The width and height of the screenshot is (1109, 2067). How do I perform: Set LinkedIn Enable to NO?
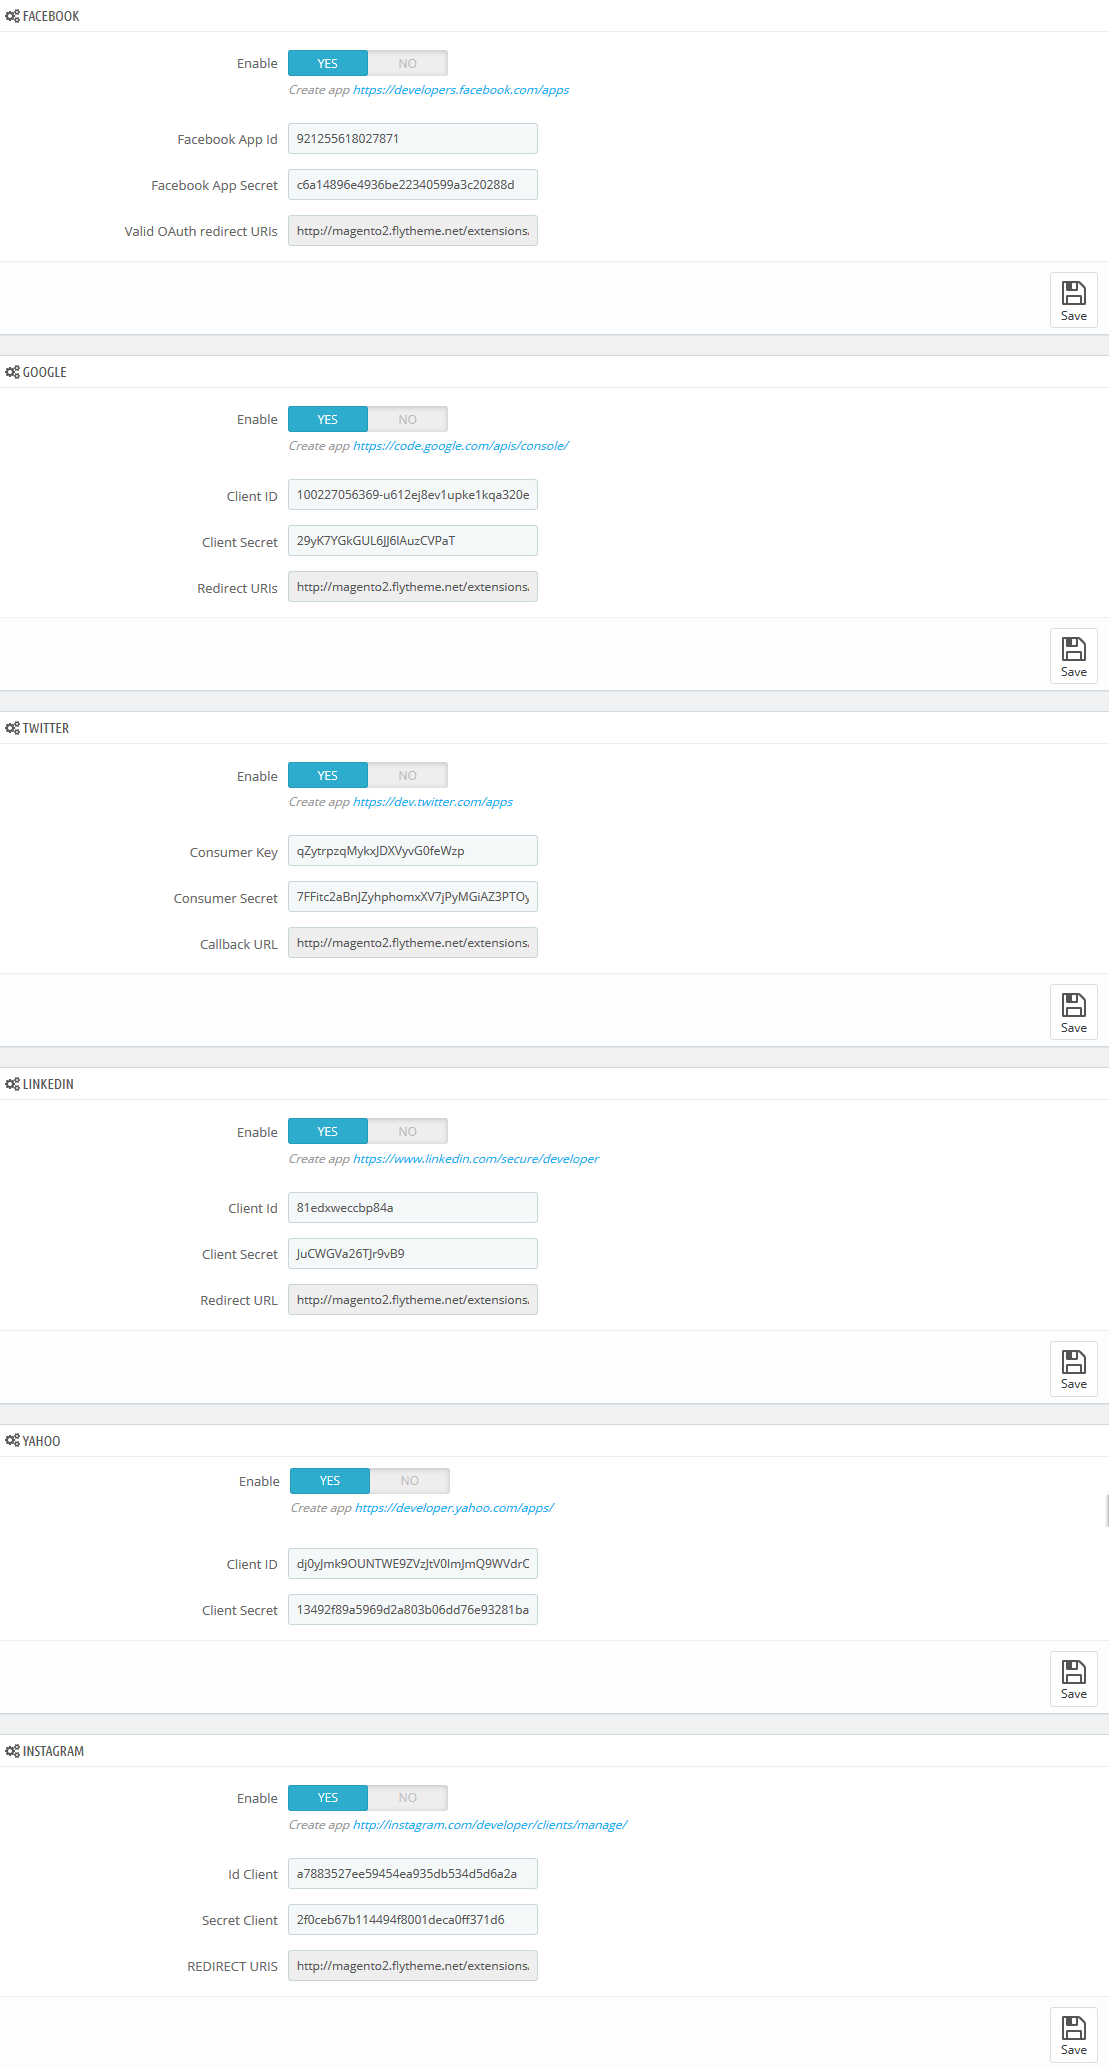point(408,1131)
